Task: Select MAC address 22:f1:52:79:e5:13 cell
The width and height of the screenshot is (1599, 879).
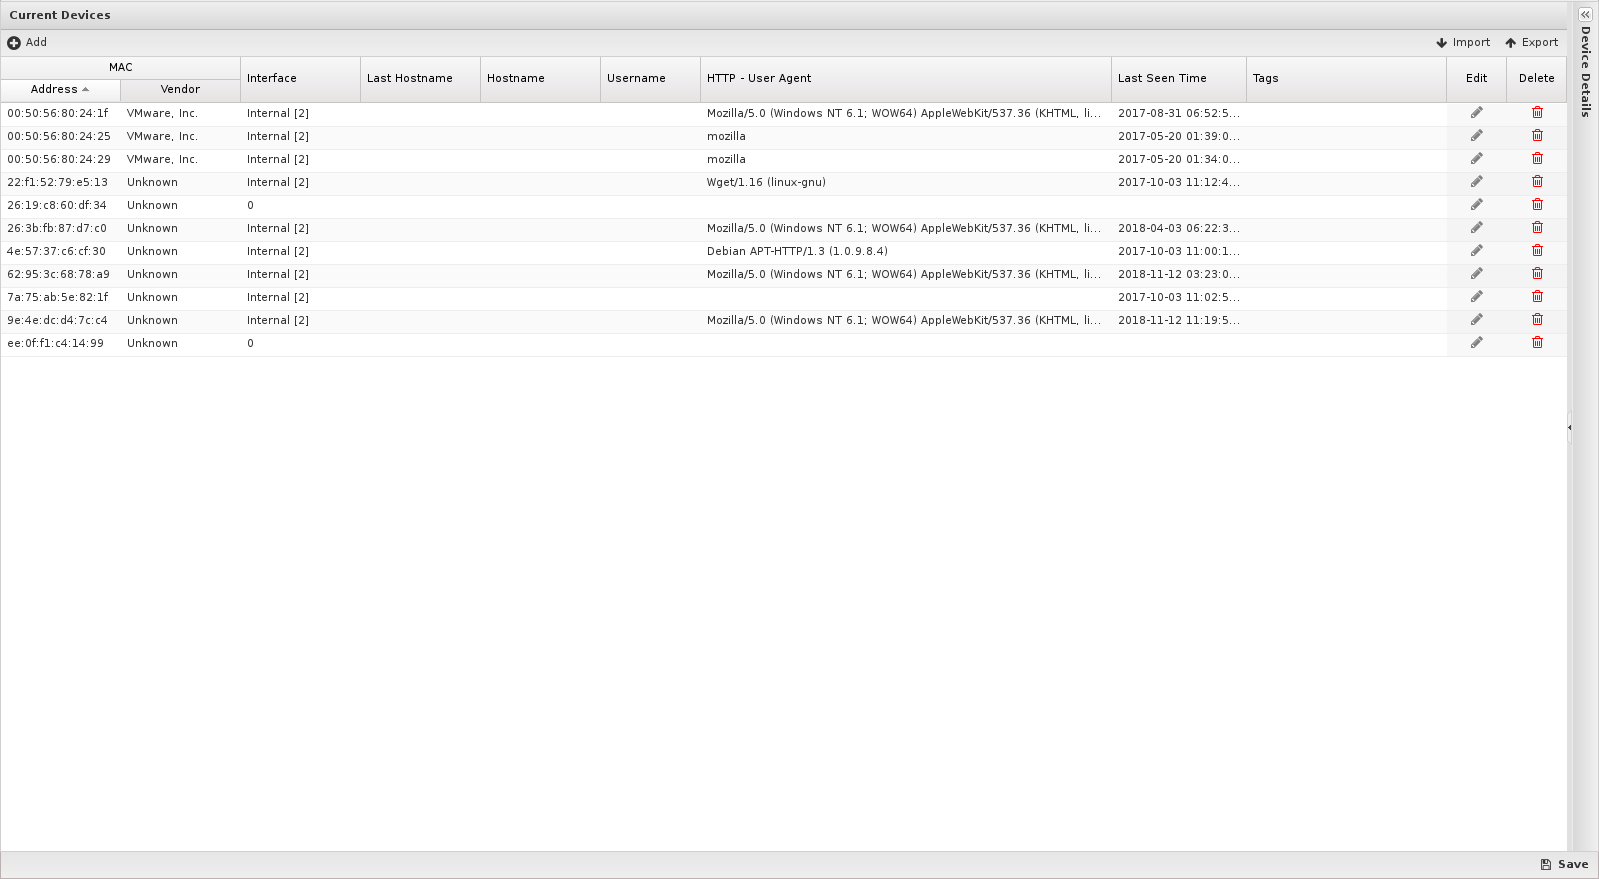Action: click(60, 183)
